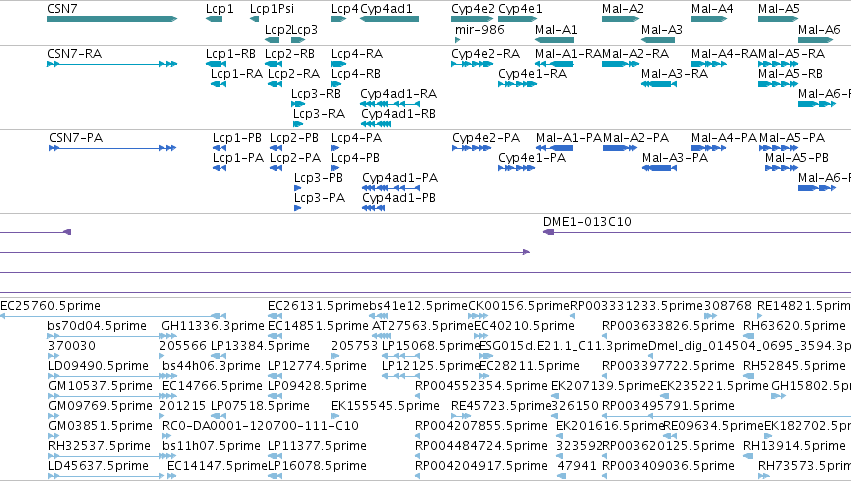This screenshot has height=481, width=851.
Task: Select the Lcp3 gene label
Action: (304, 30)
